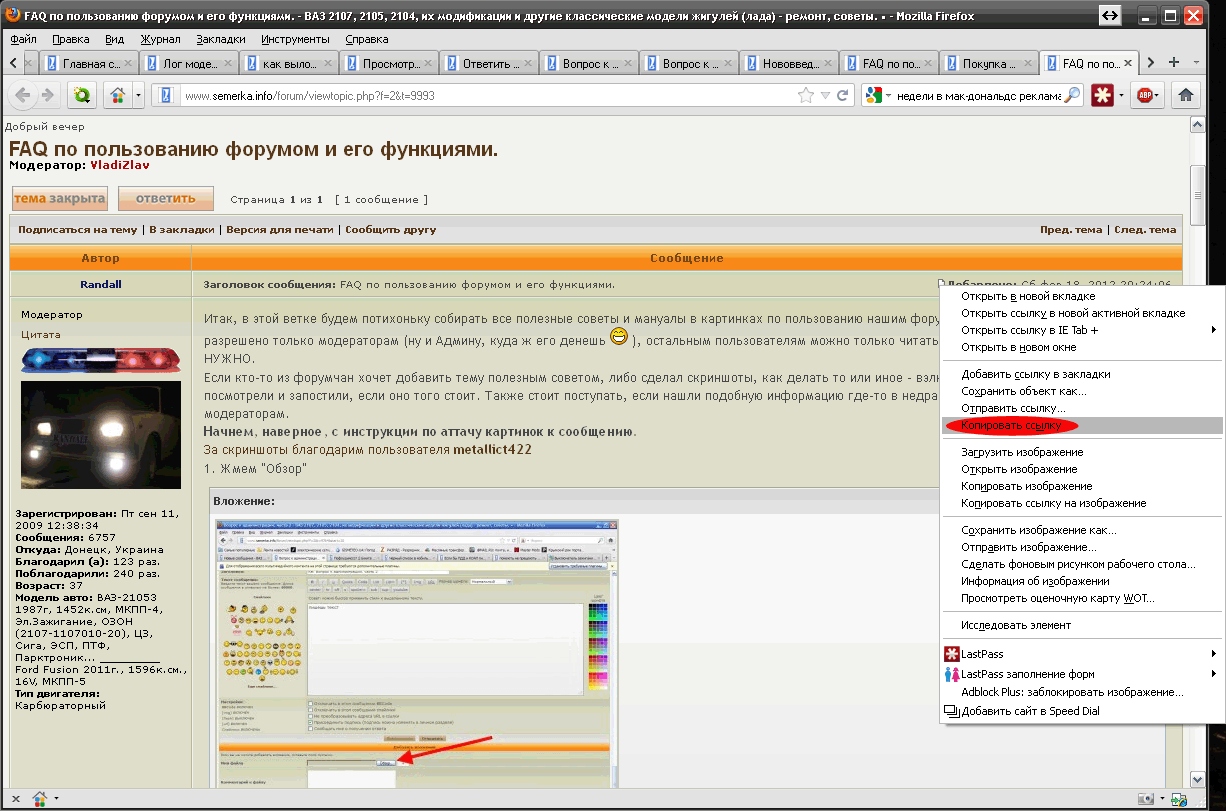Open the 'Закладки' menu in menu bar
The image size is (1226, 811).
[x=221, y=39]
